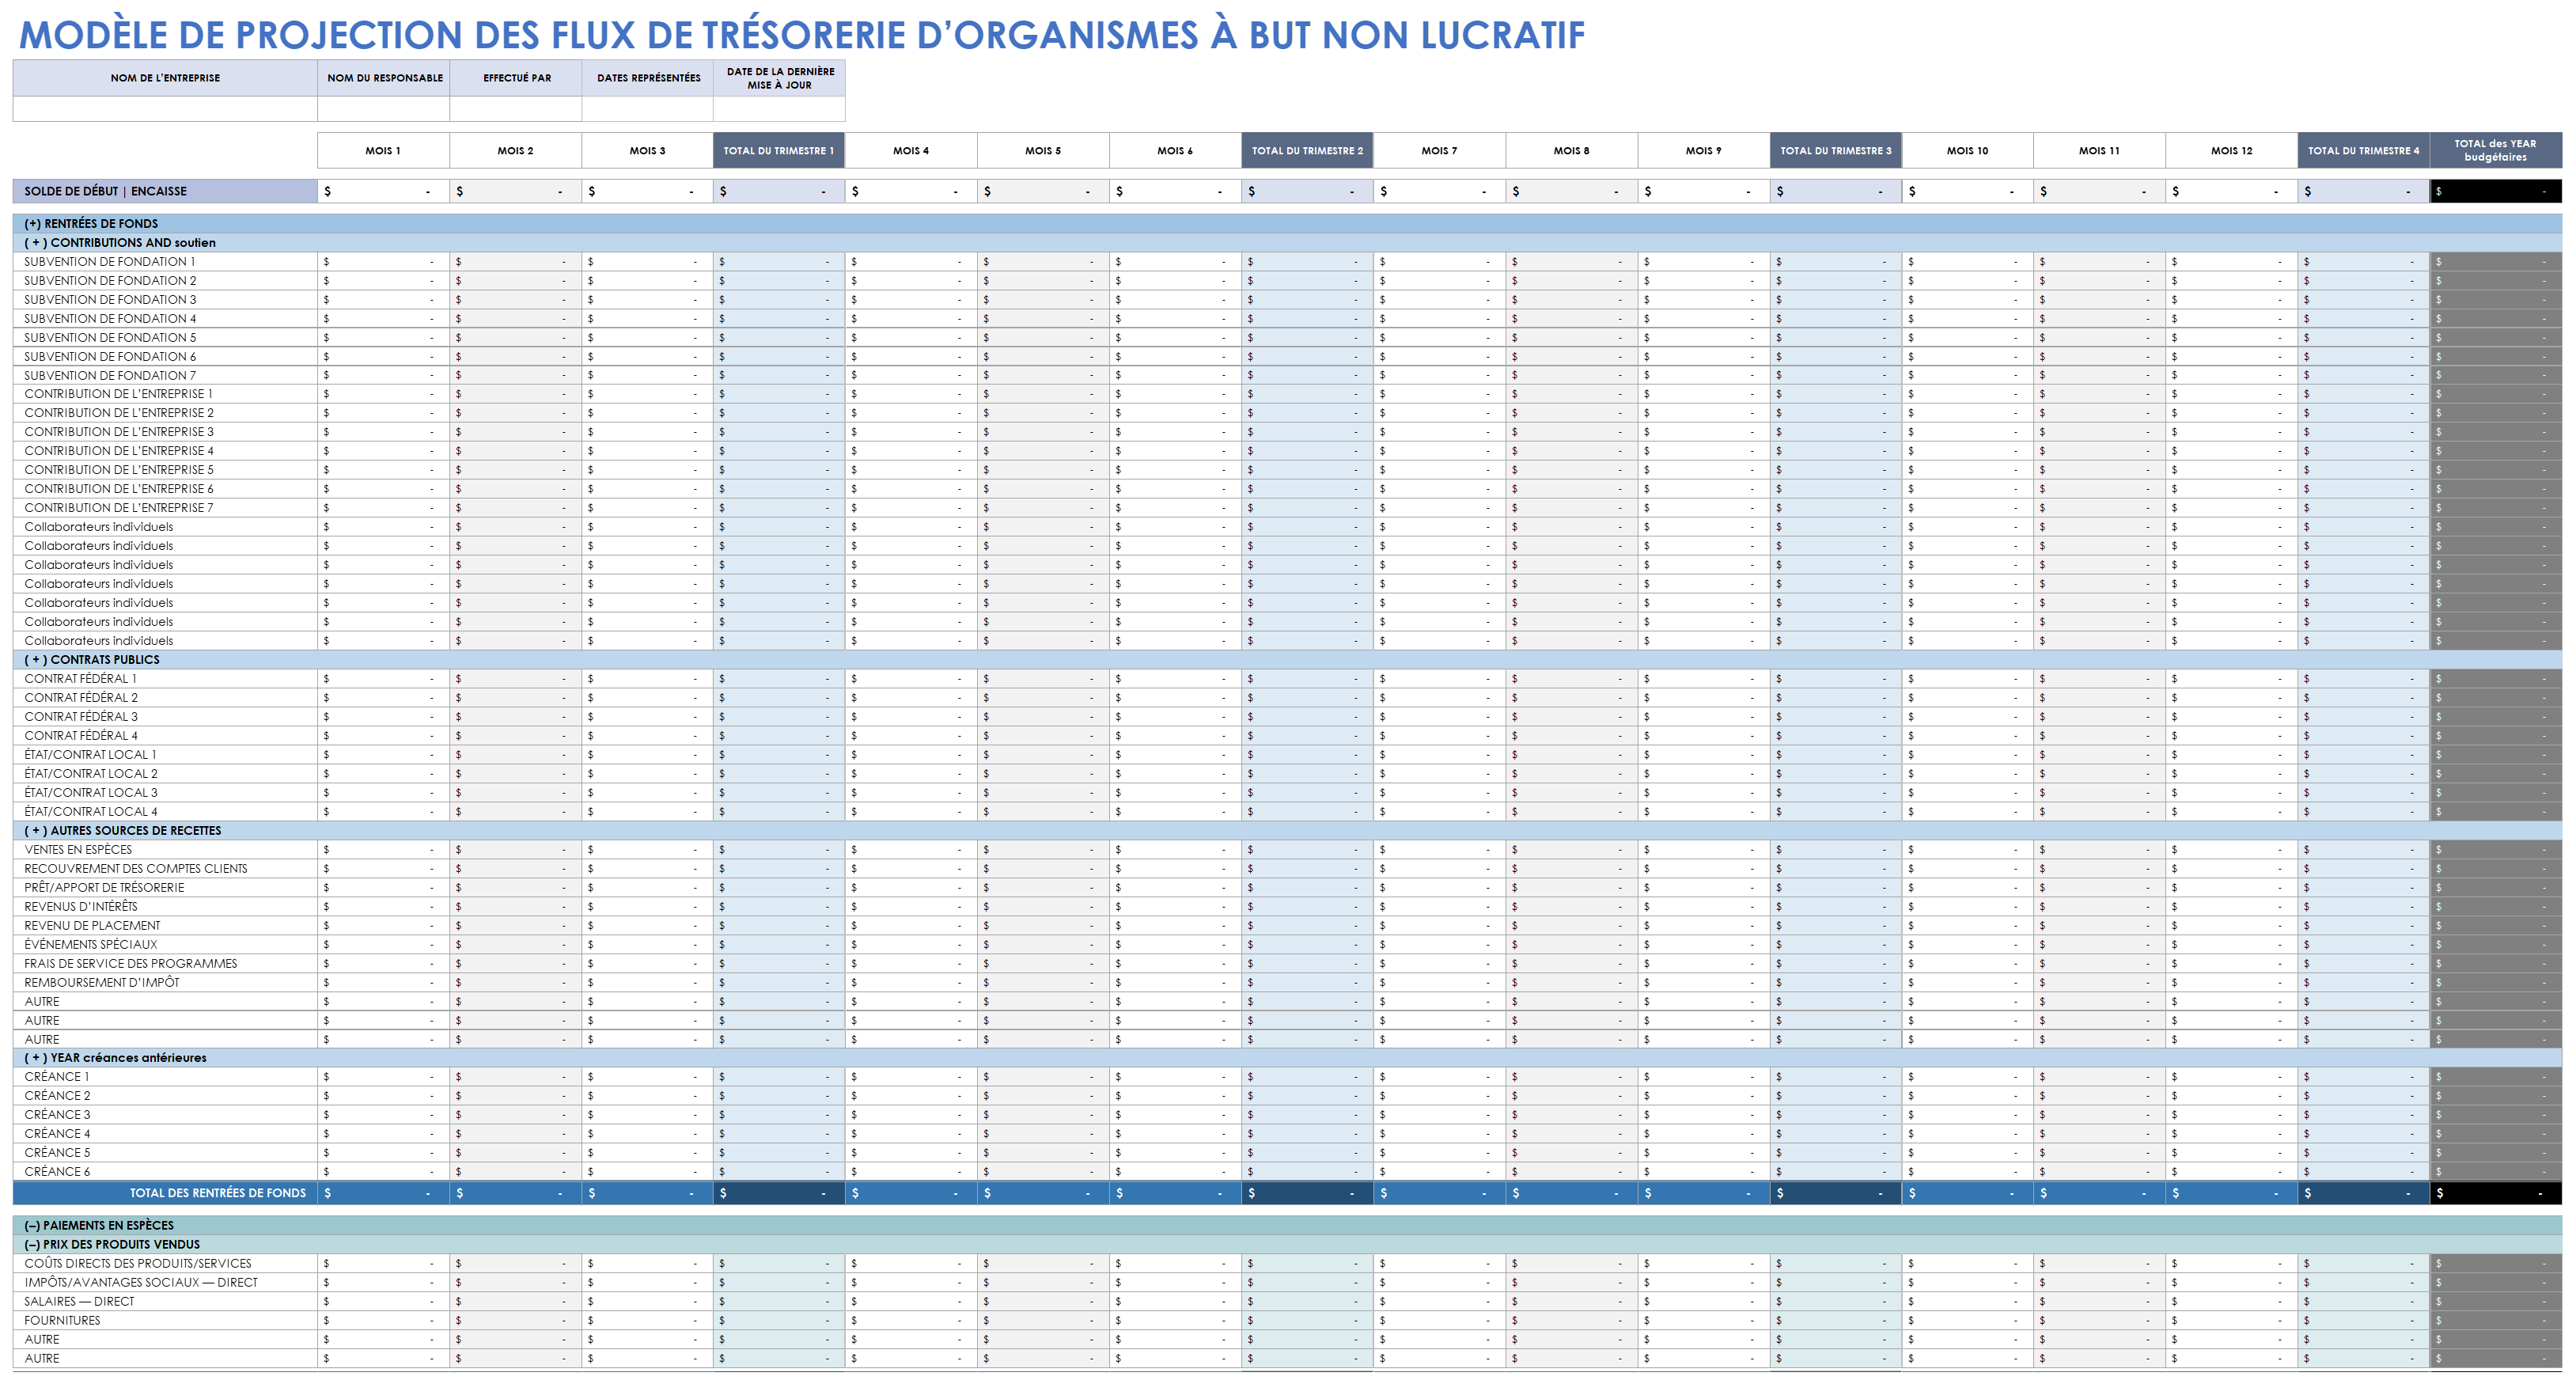Select the MOIS 3 column header
Viewport: 2576px width, 1380px height.
648,150
